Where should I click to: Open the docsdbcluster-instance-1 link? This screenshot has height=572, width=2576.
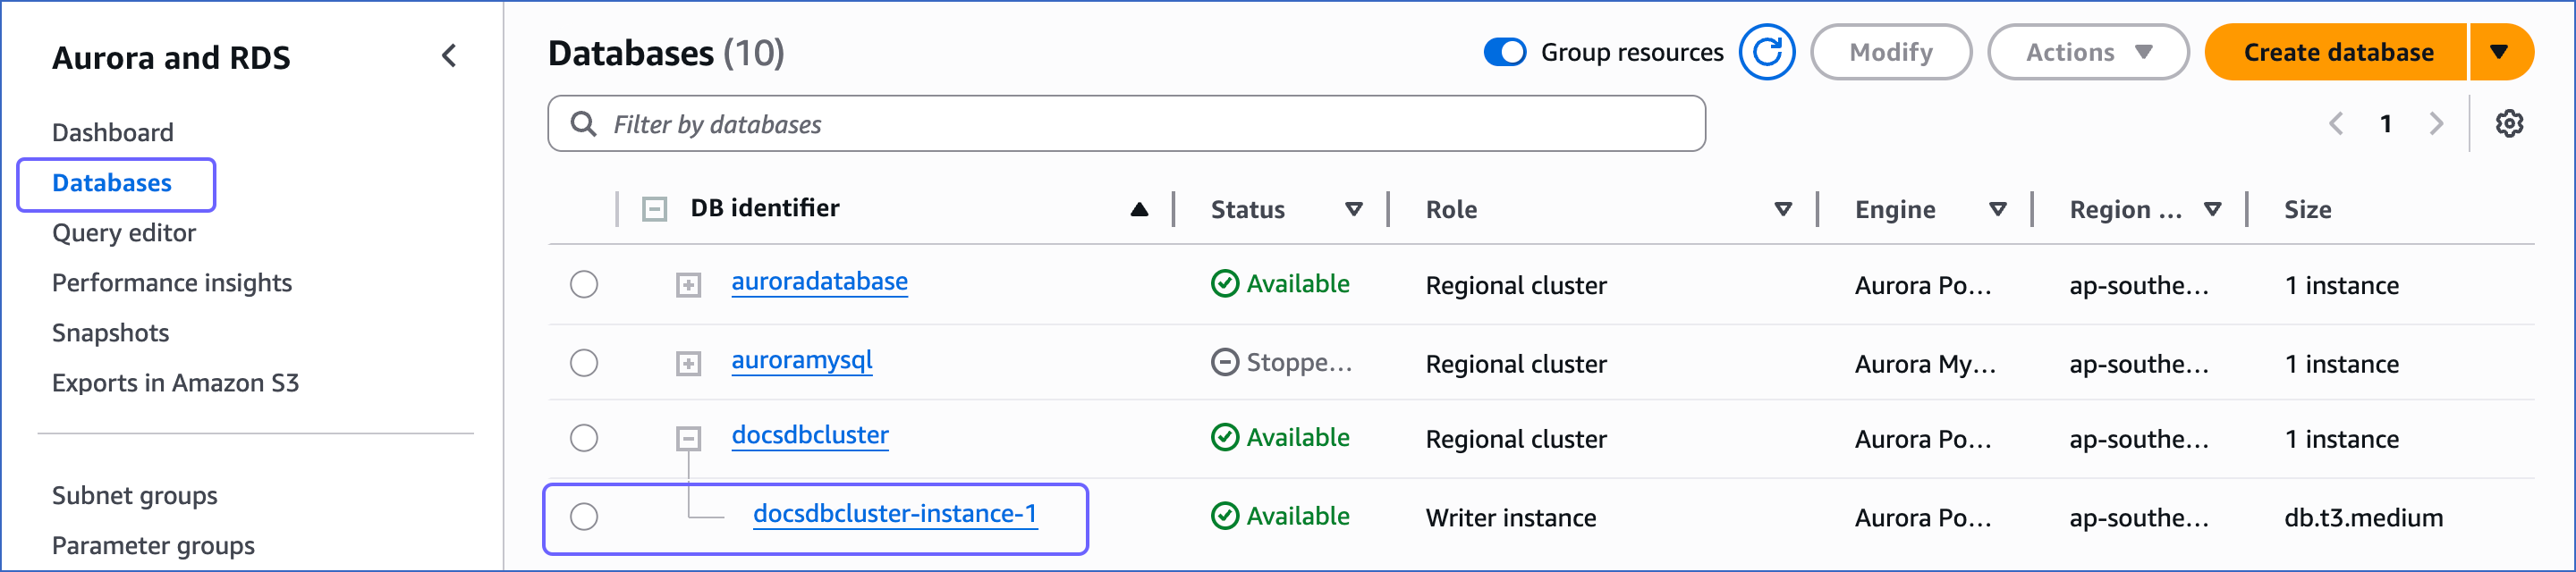point(895,513)
